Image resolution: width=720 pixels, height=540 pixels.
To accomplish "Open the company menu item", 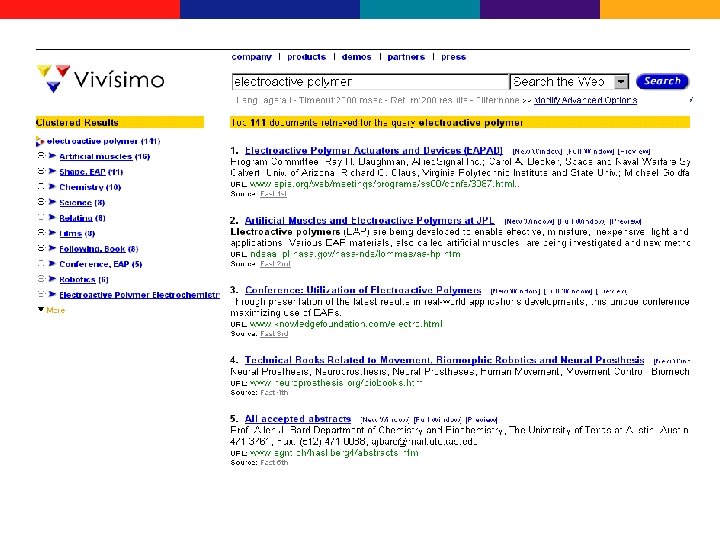I will click(252, 57).
